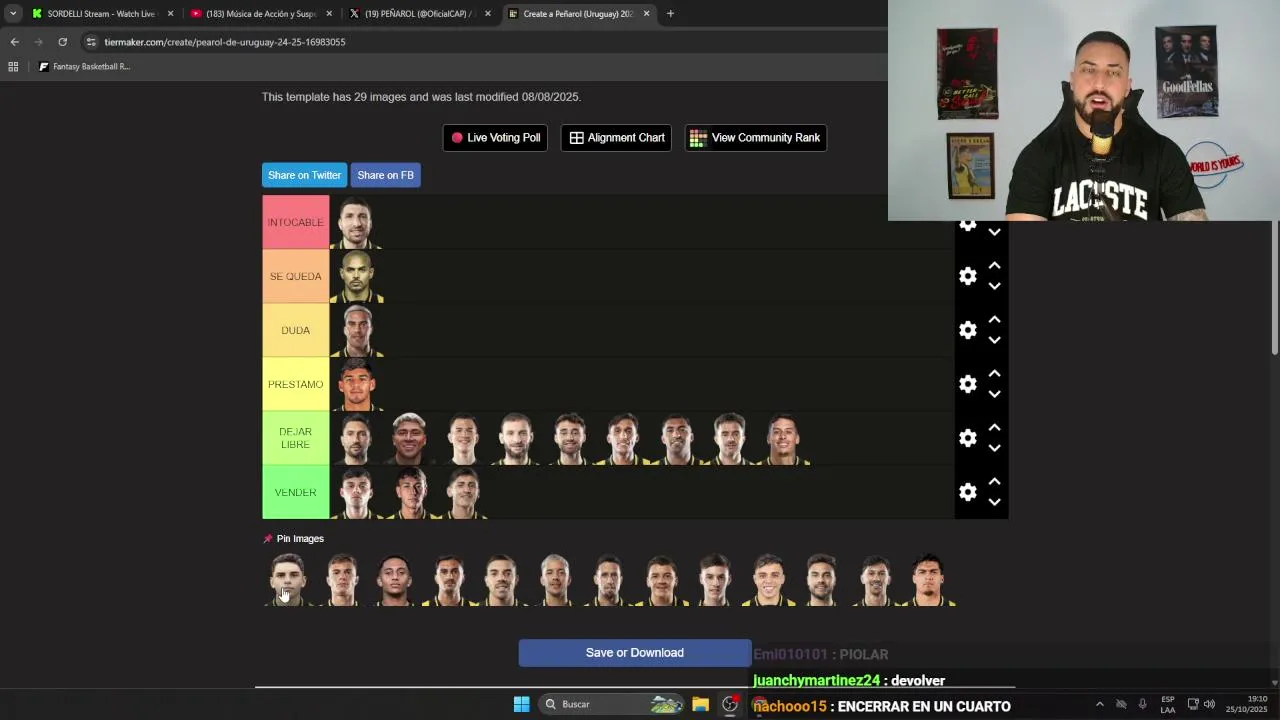This screenshot has width=1280, height=720.
Task: Select first unranked player below Pin Images
Action: tap(288, 580)
